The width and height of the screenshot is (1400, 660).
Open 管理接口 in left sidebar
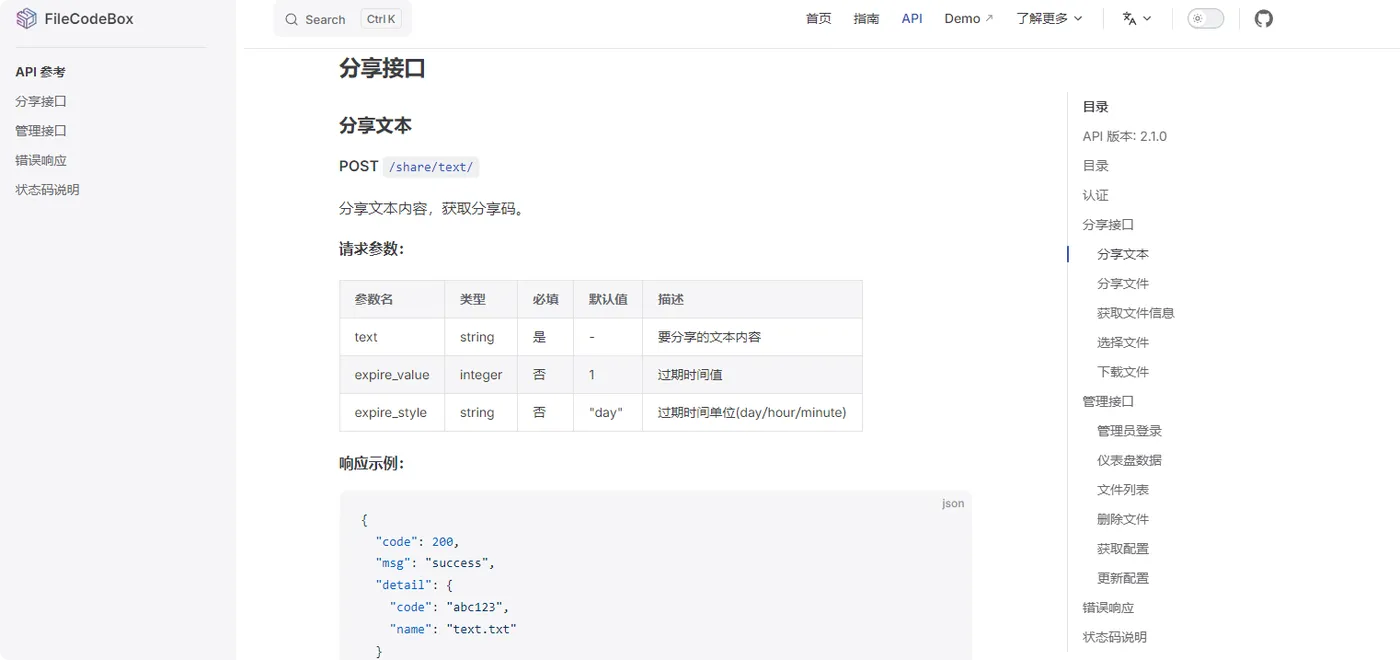[x=41, y=131]
